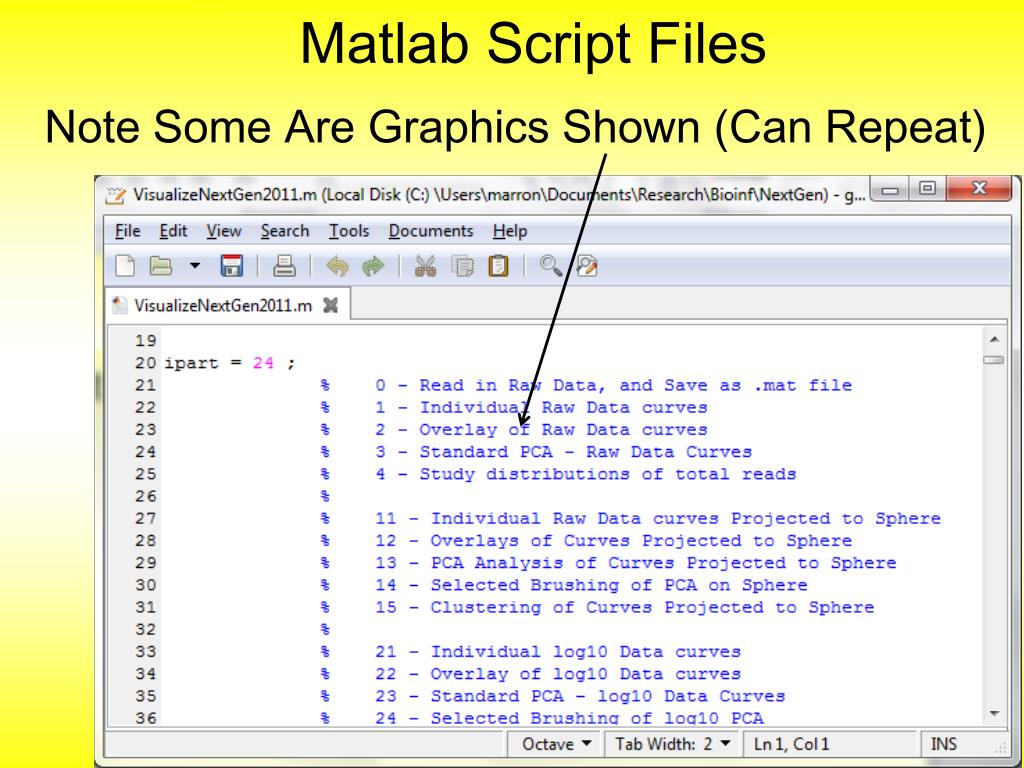Viewport: 1024px width, 768px height.
Task: Click 'Selected Brushing of PCA on Sphere'
Action: tap(592, 585)
